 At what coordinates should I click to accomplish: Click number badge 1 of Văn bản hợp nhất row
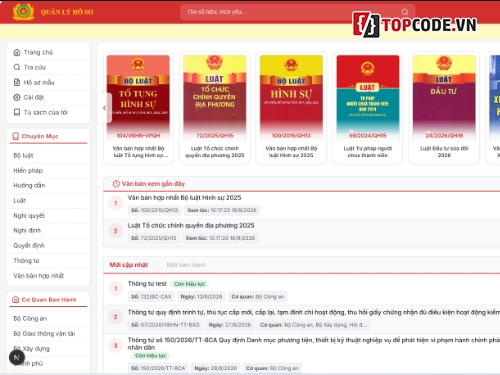tap(116, 203)
